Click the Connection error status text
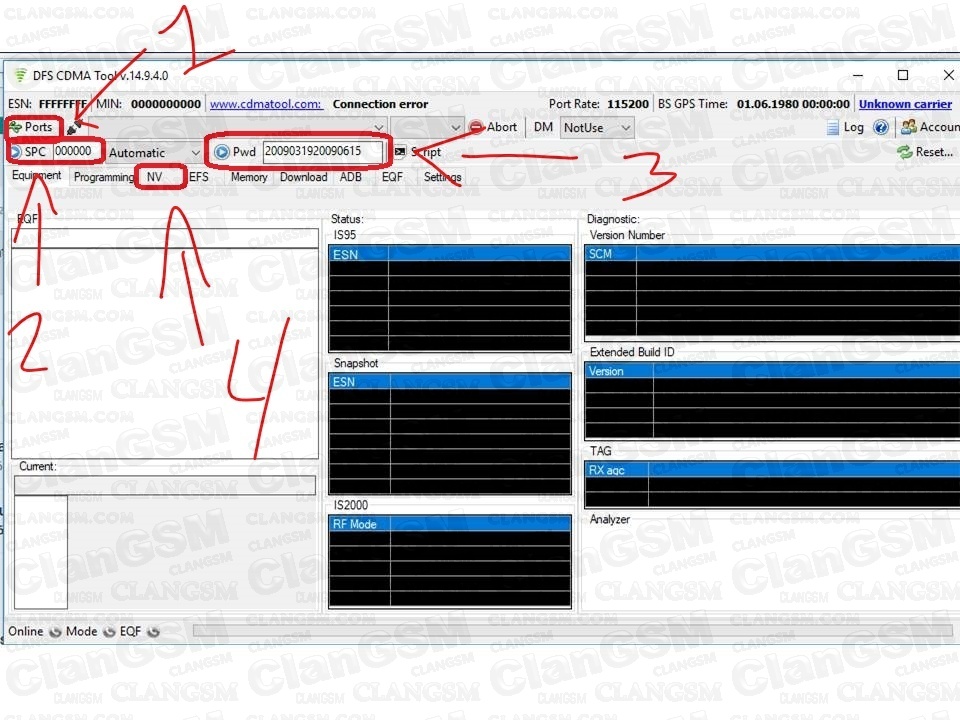Viewport: 960px width, 720px height. [381, 104]
